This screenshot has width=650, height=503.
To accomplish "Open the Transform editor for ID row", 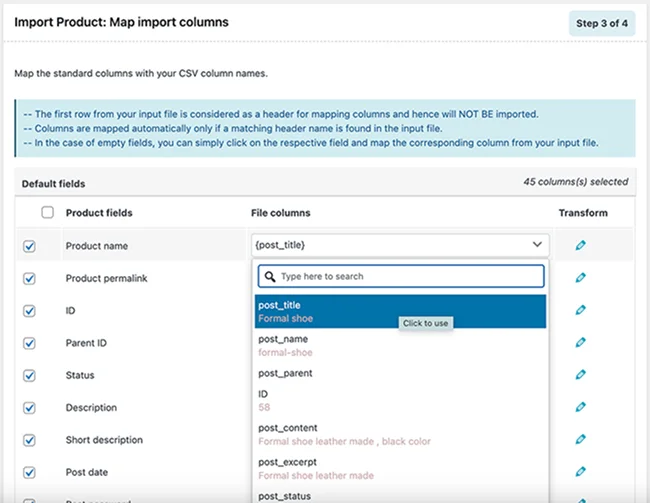I will pyautogui.click(x=580, y=310).
